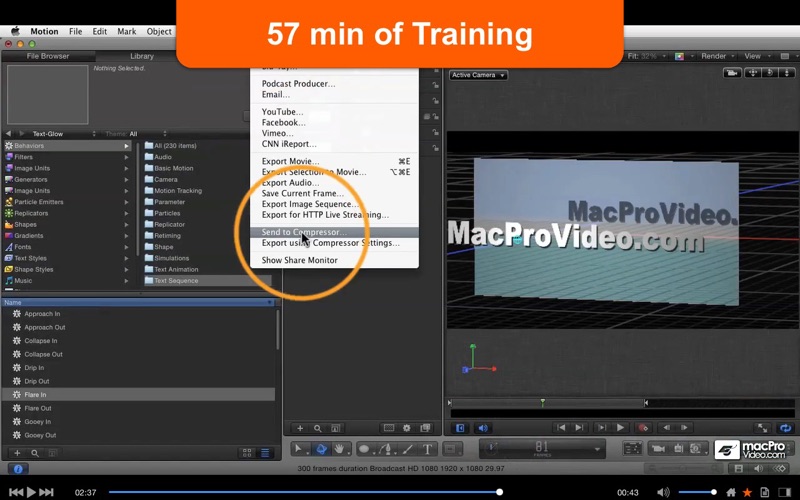Select the Paint Stroke brush tool
Image resolution: width=800 pixels, height=500 pixels.
click(x=408, y=449)
